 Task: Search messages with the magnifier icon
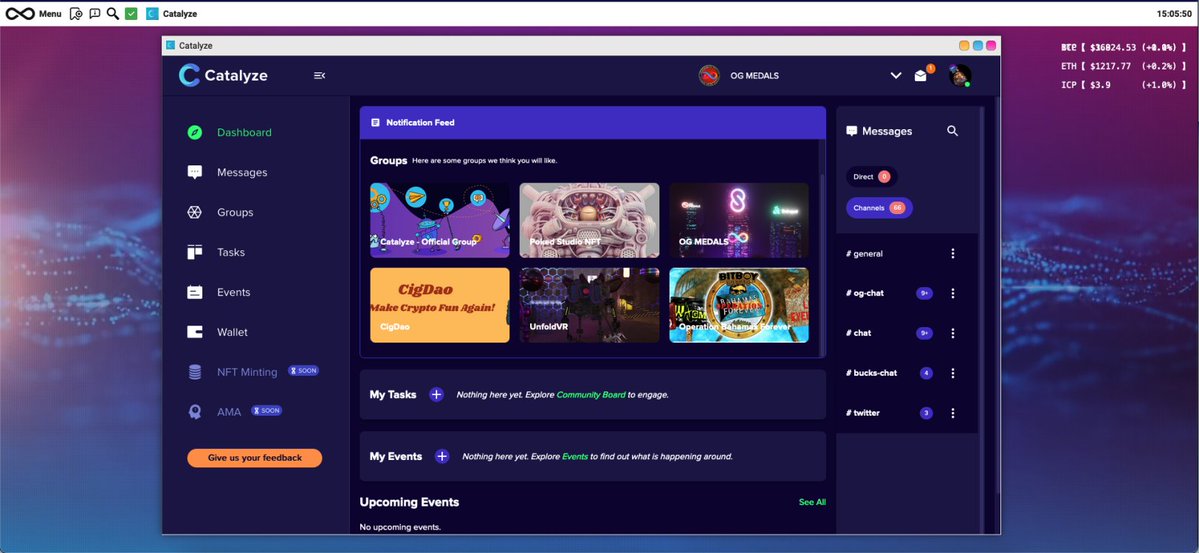click(x=953, y=131)
